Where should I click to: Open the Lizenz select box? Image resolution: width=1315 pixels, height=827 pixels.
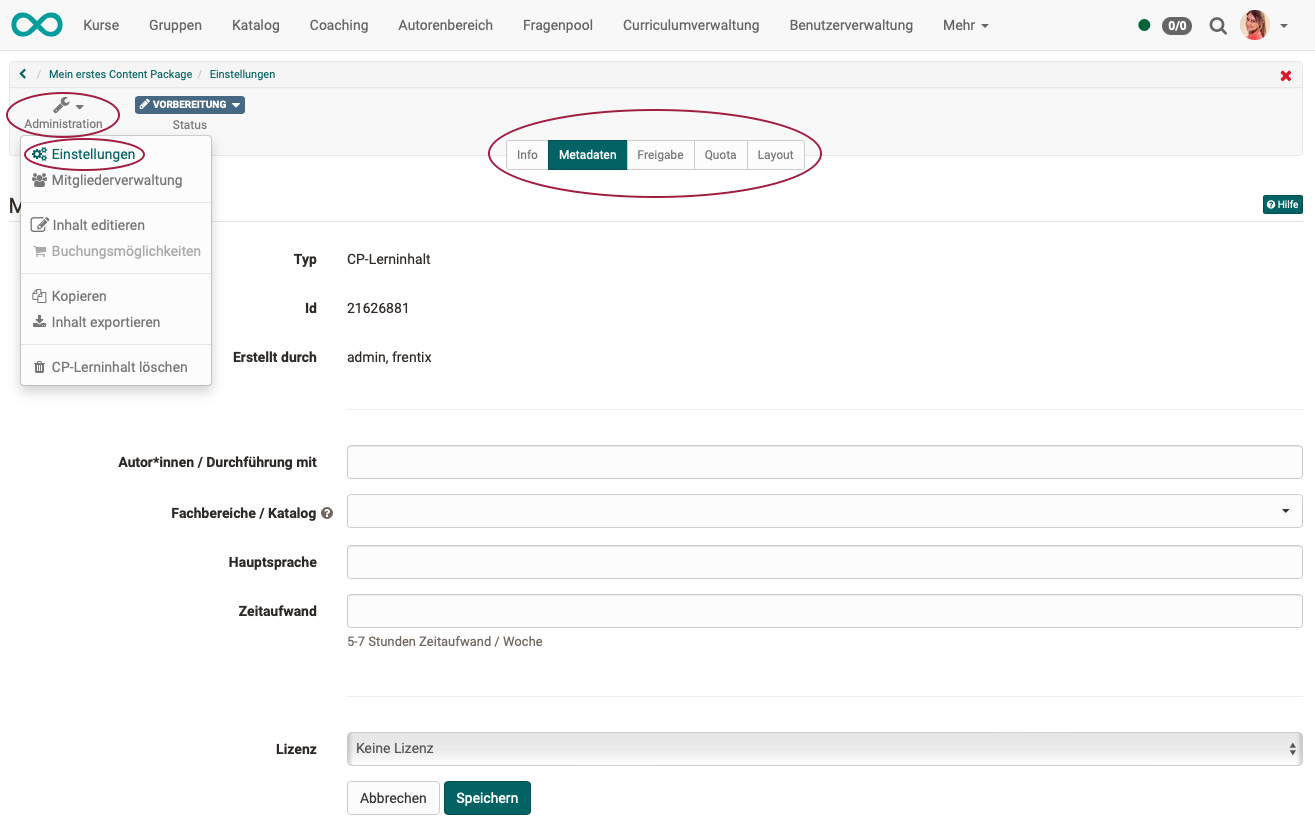coord(824,748)
